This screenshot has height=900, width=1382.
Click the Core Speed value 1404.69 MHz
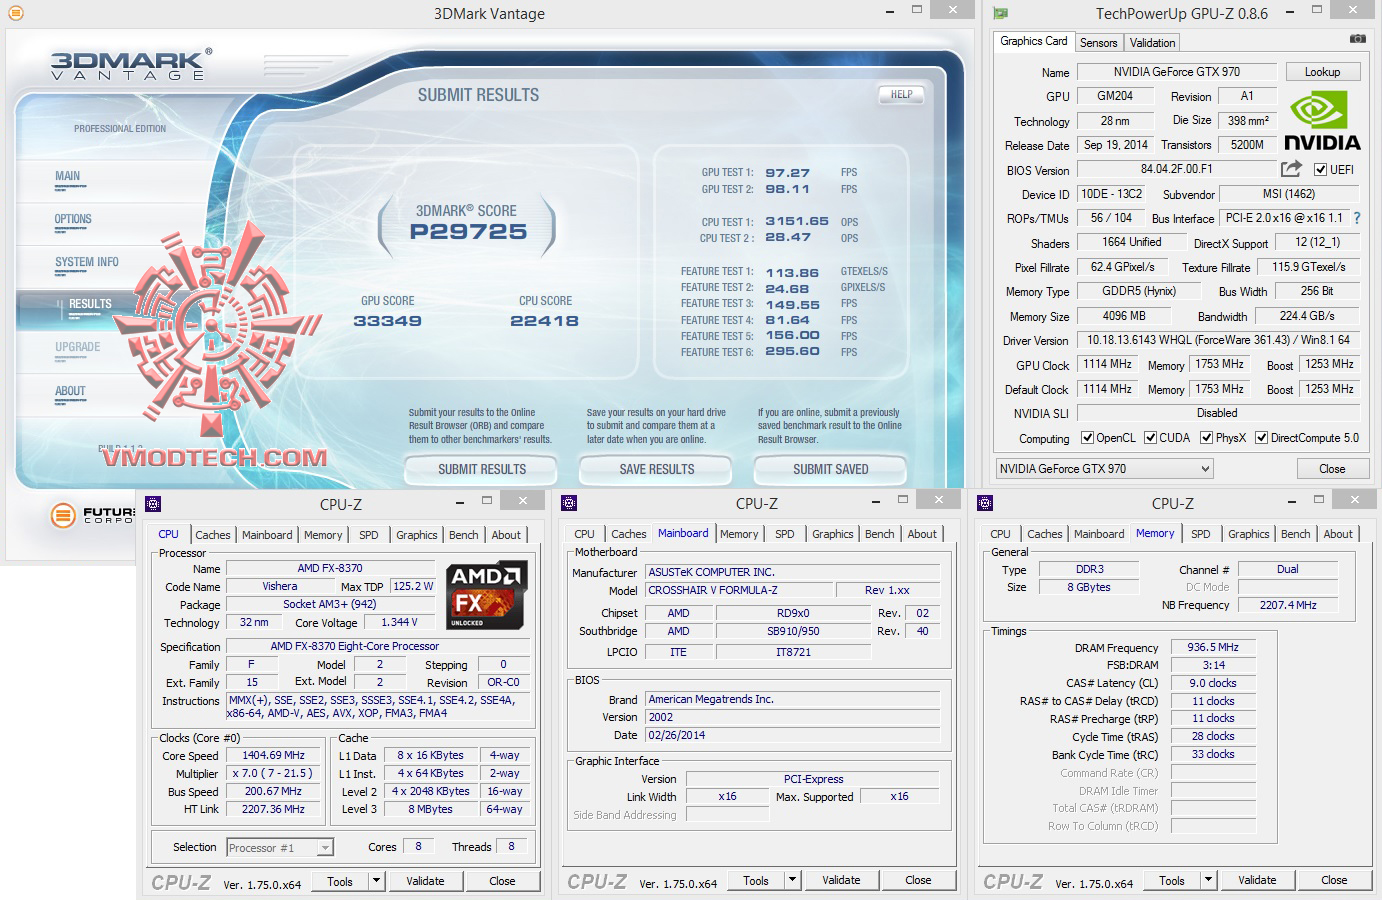273,756
